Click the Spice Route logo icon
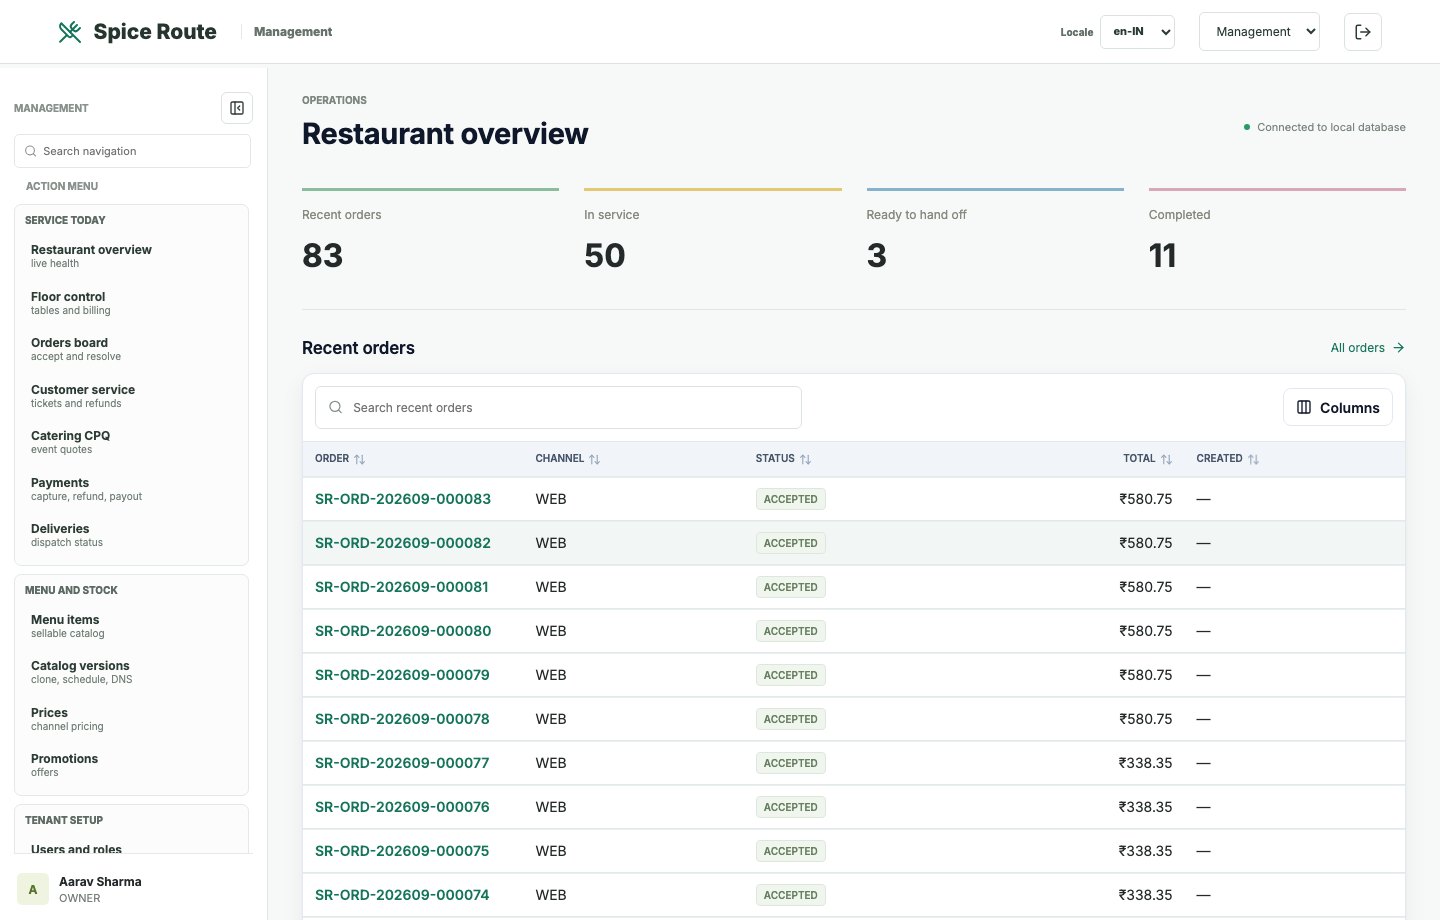Screen dimensions: 1440x920 click(70, 32)
